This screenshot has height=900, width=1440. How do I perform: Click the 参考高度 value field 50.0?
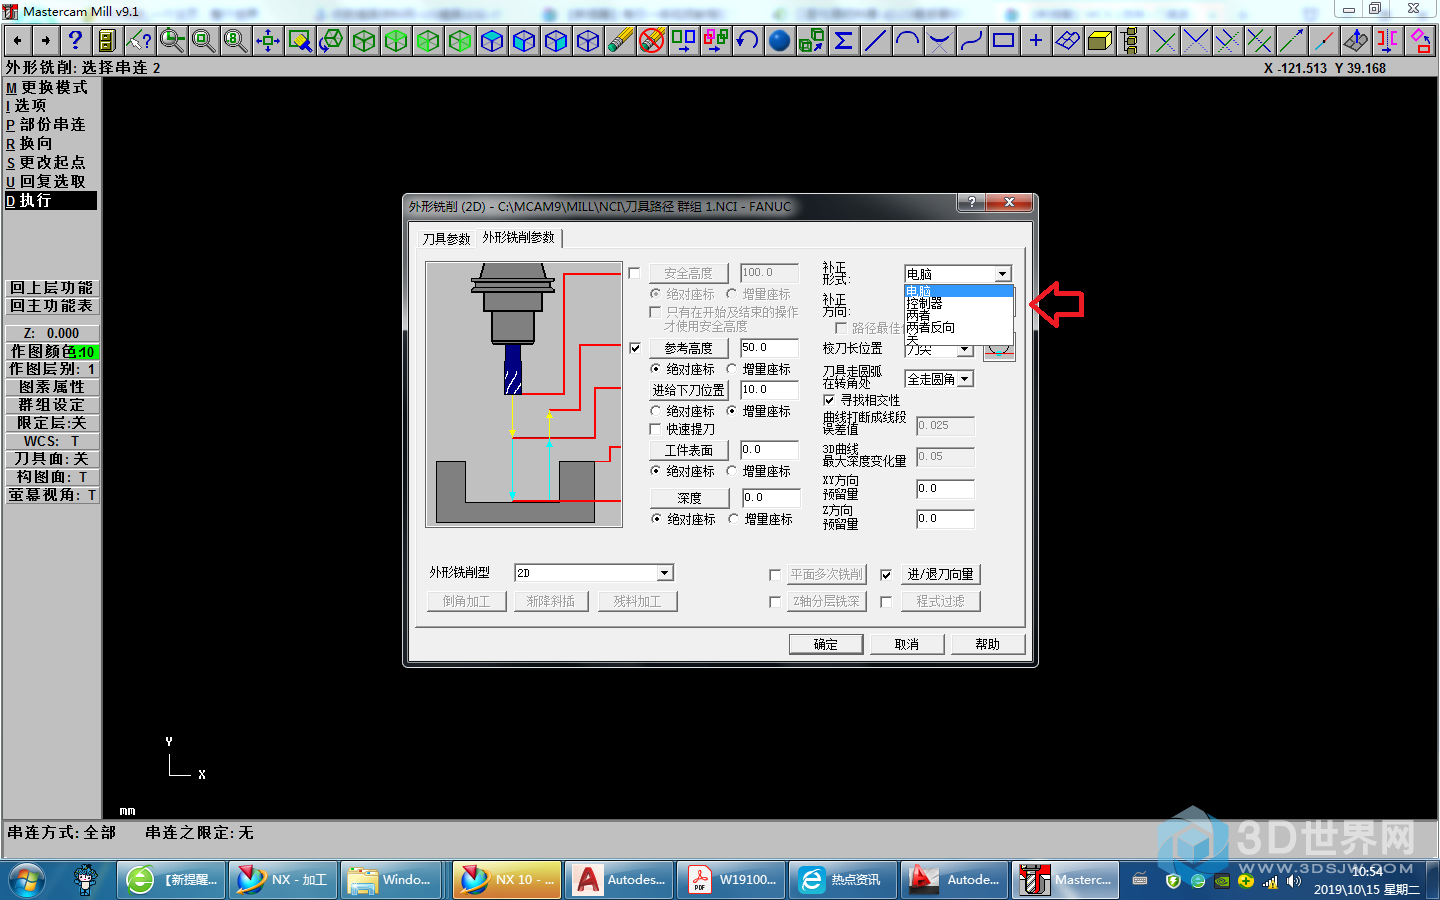coord(769,348)
